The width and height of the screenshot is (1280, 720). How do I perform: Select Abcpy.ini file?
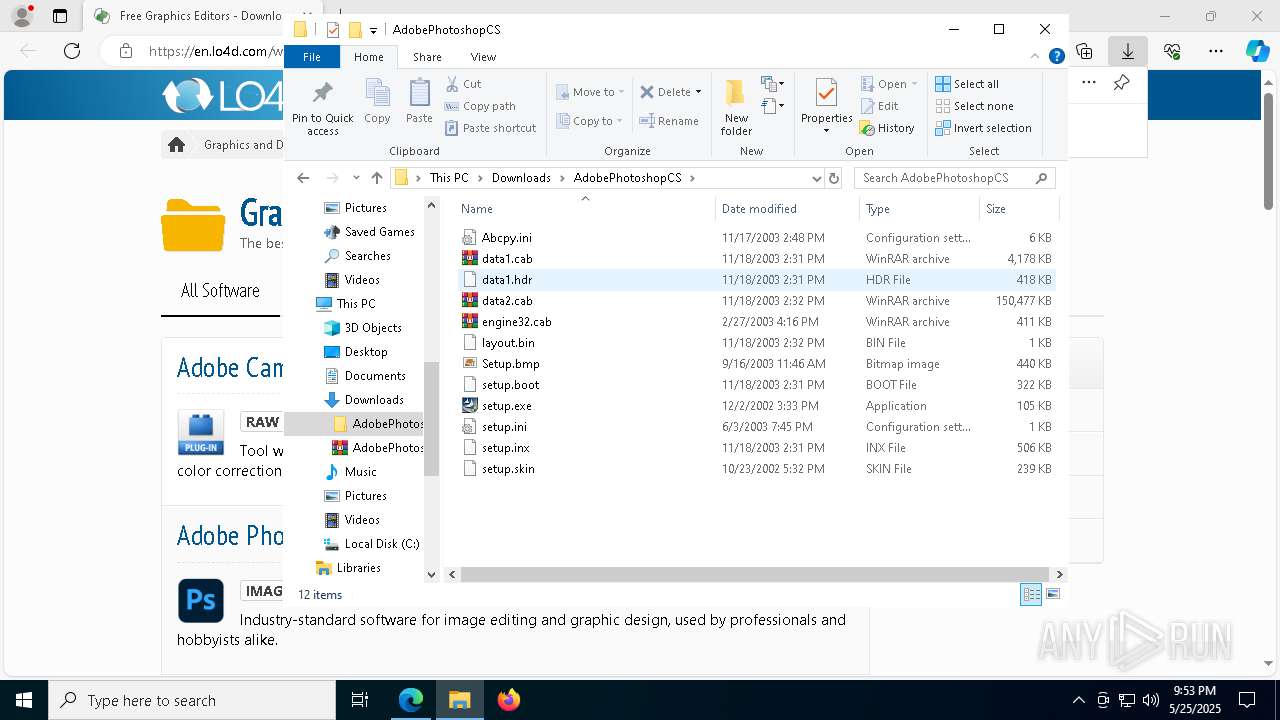pos(756,238)
